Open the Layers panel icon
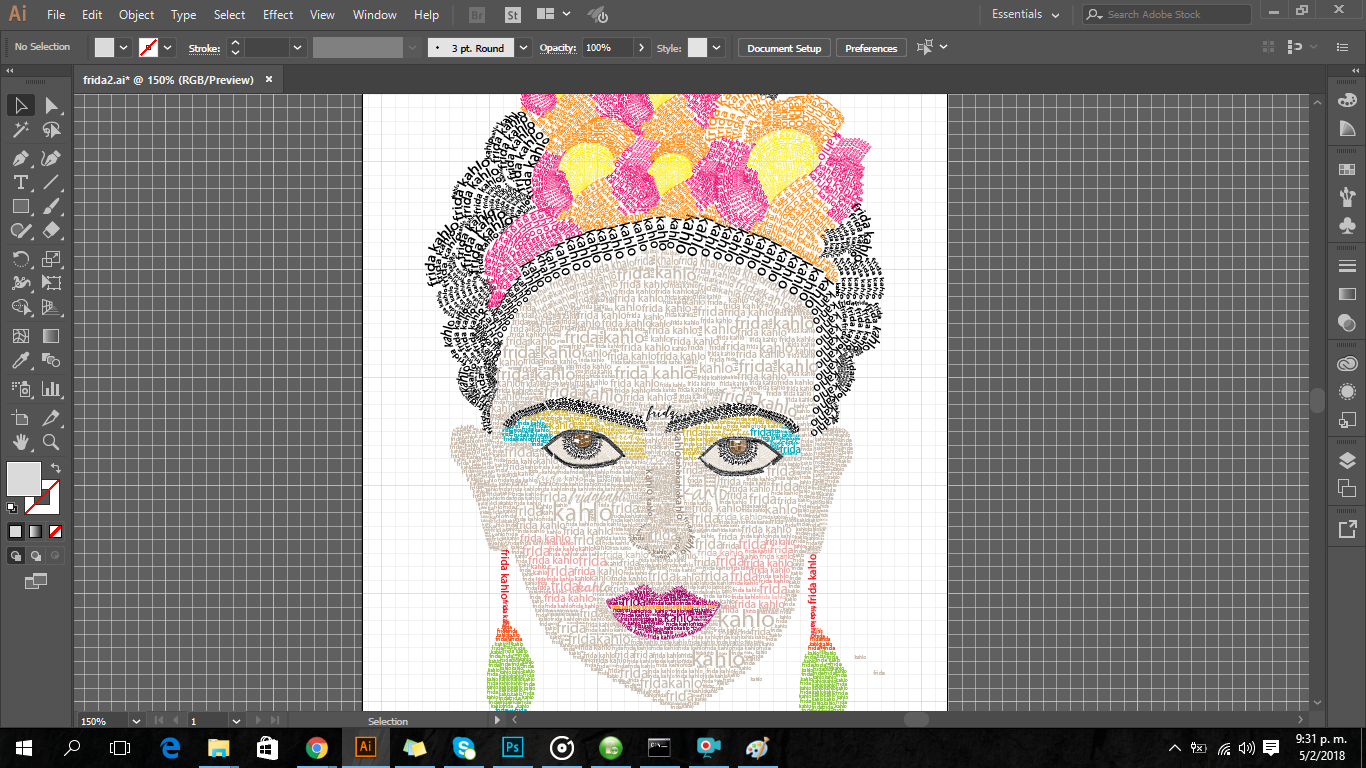 [x=1347, y=460]
